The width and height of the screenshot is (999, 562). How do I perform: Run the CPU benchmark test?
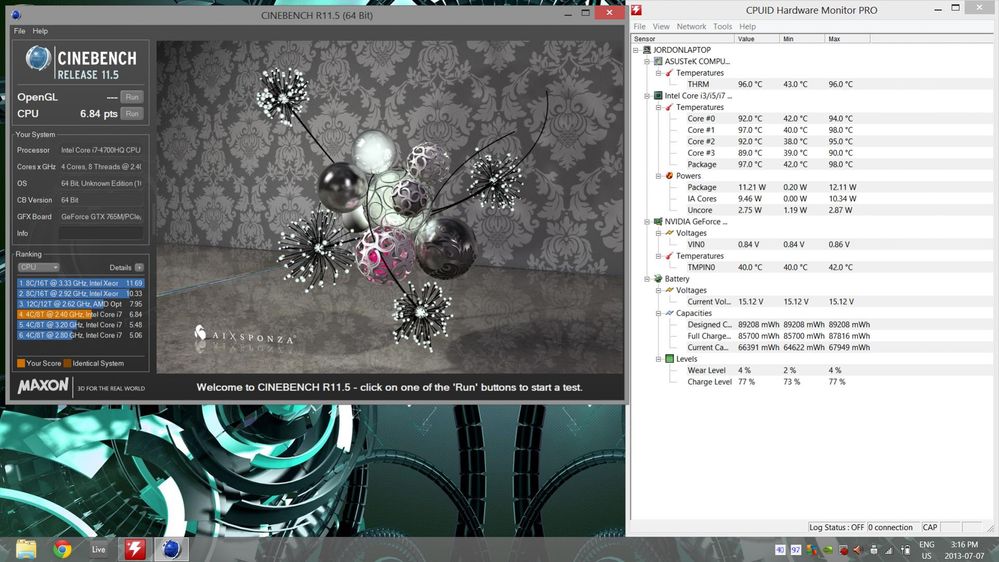coord(132,113)
